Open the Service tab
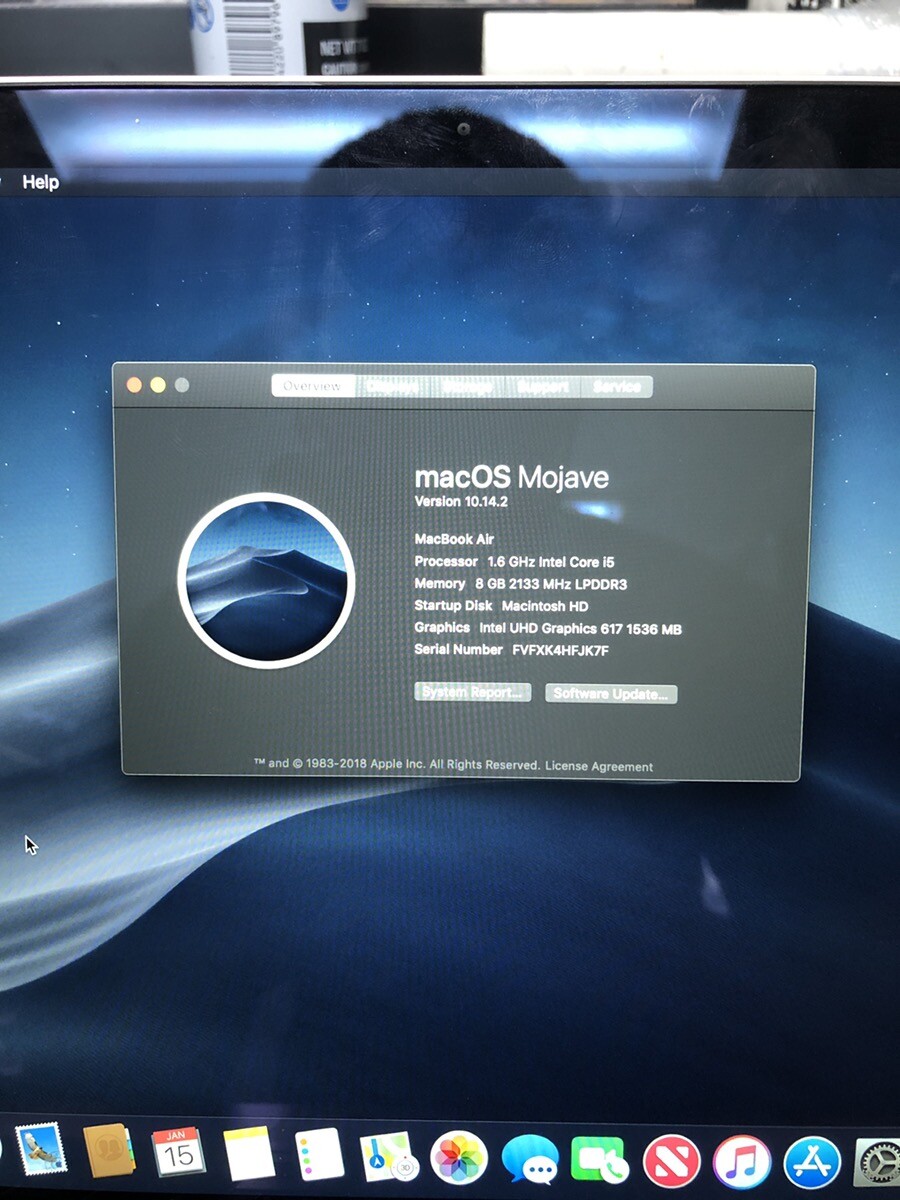 [x=617, y=387]
